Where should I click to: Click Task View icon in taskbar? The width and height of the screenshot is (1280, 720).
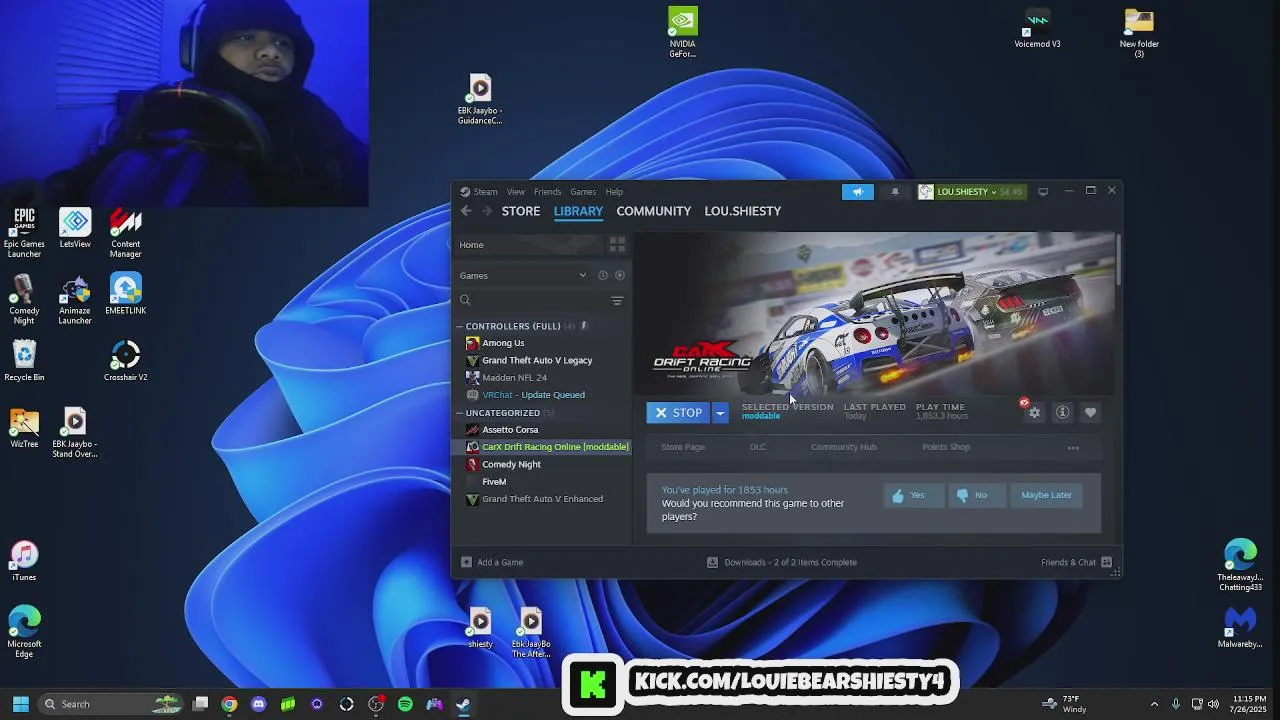click(x=200, y=704)
